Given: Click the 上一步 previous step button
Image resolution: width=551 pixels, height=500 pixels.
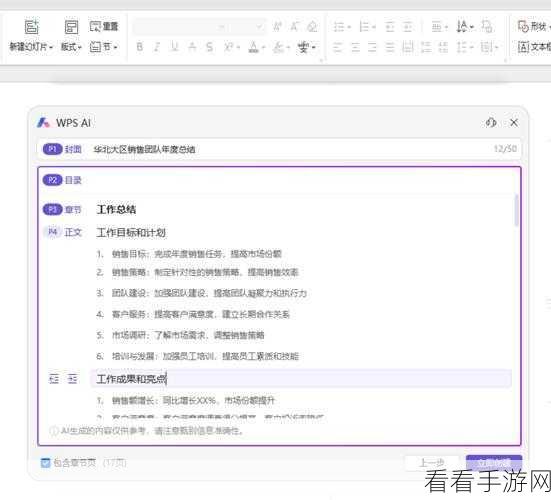Looking at the screenshot, I should (432, 463).
